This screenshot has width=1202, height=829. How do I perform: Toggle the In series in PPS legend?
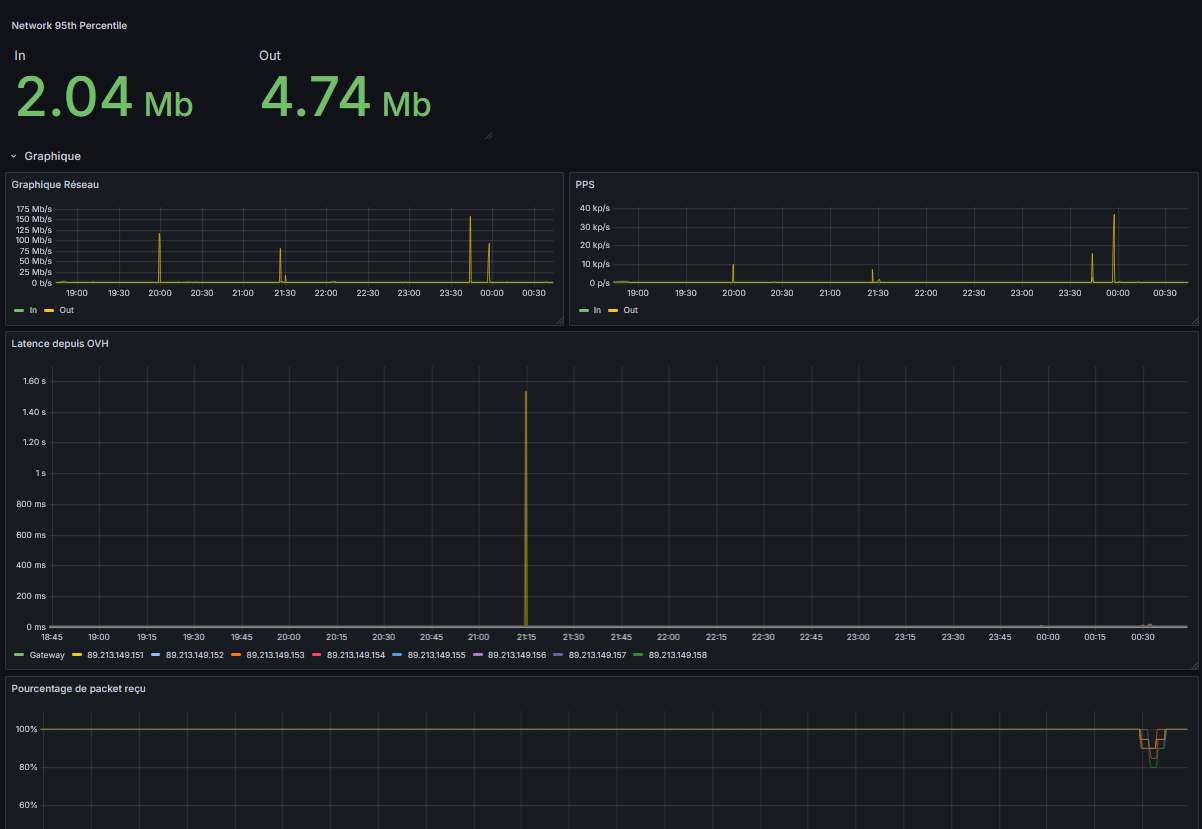tap(597, 310)
